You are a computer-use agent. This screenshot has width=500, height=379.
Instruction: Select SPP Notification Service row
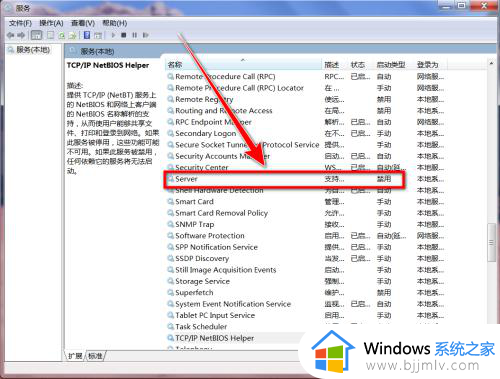(306, 247)
